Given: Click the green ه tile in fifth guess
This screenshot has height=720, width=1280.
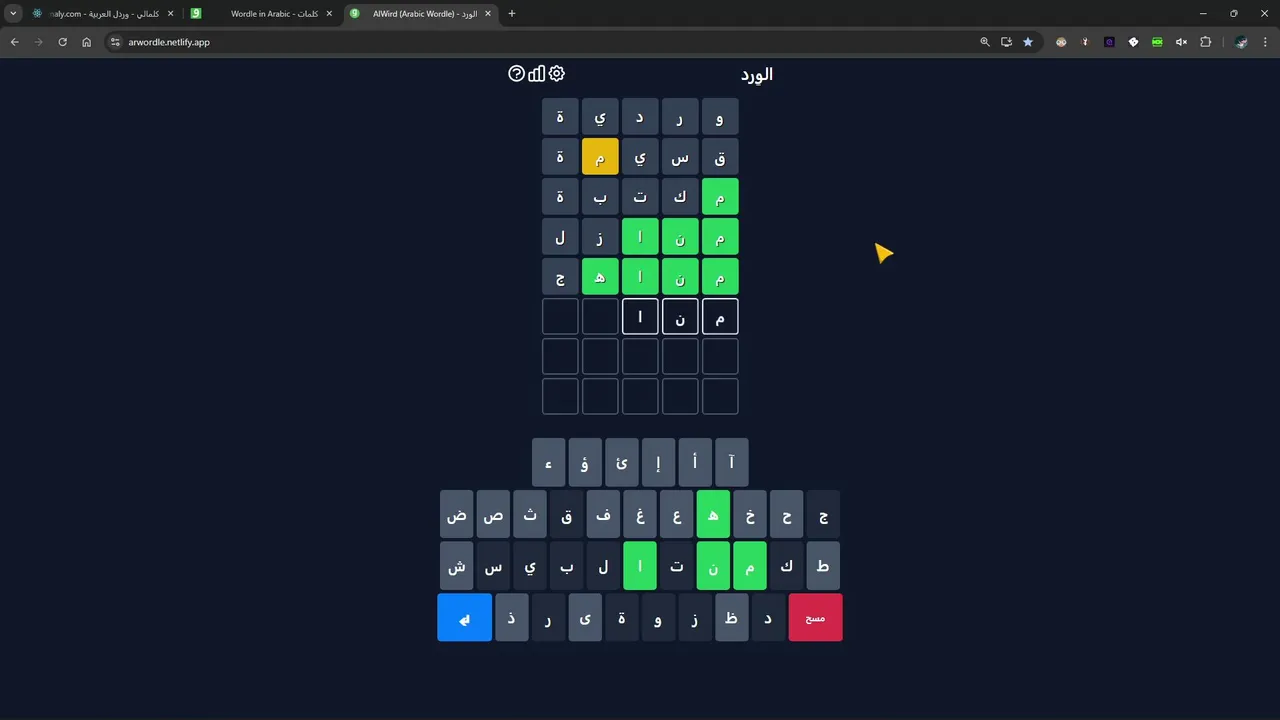Looking at the screenshot, I should point(600,277).
